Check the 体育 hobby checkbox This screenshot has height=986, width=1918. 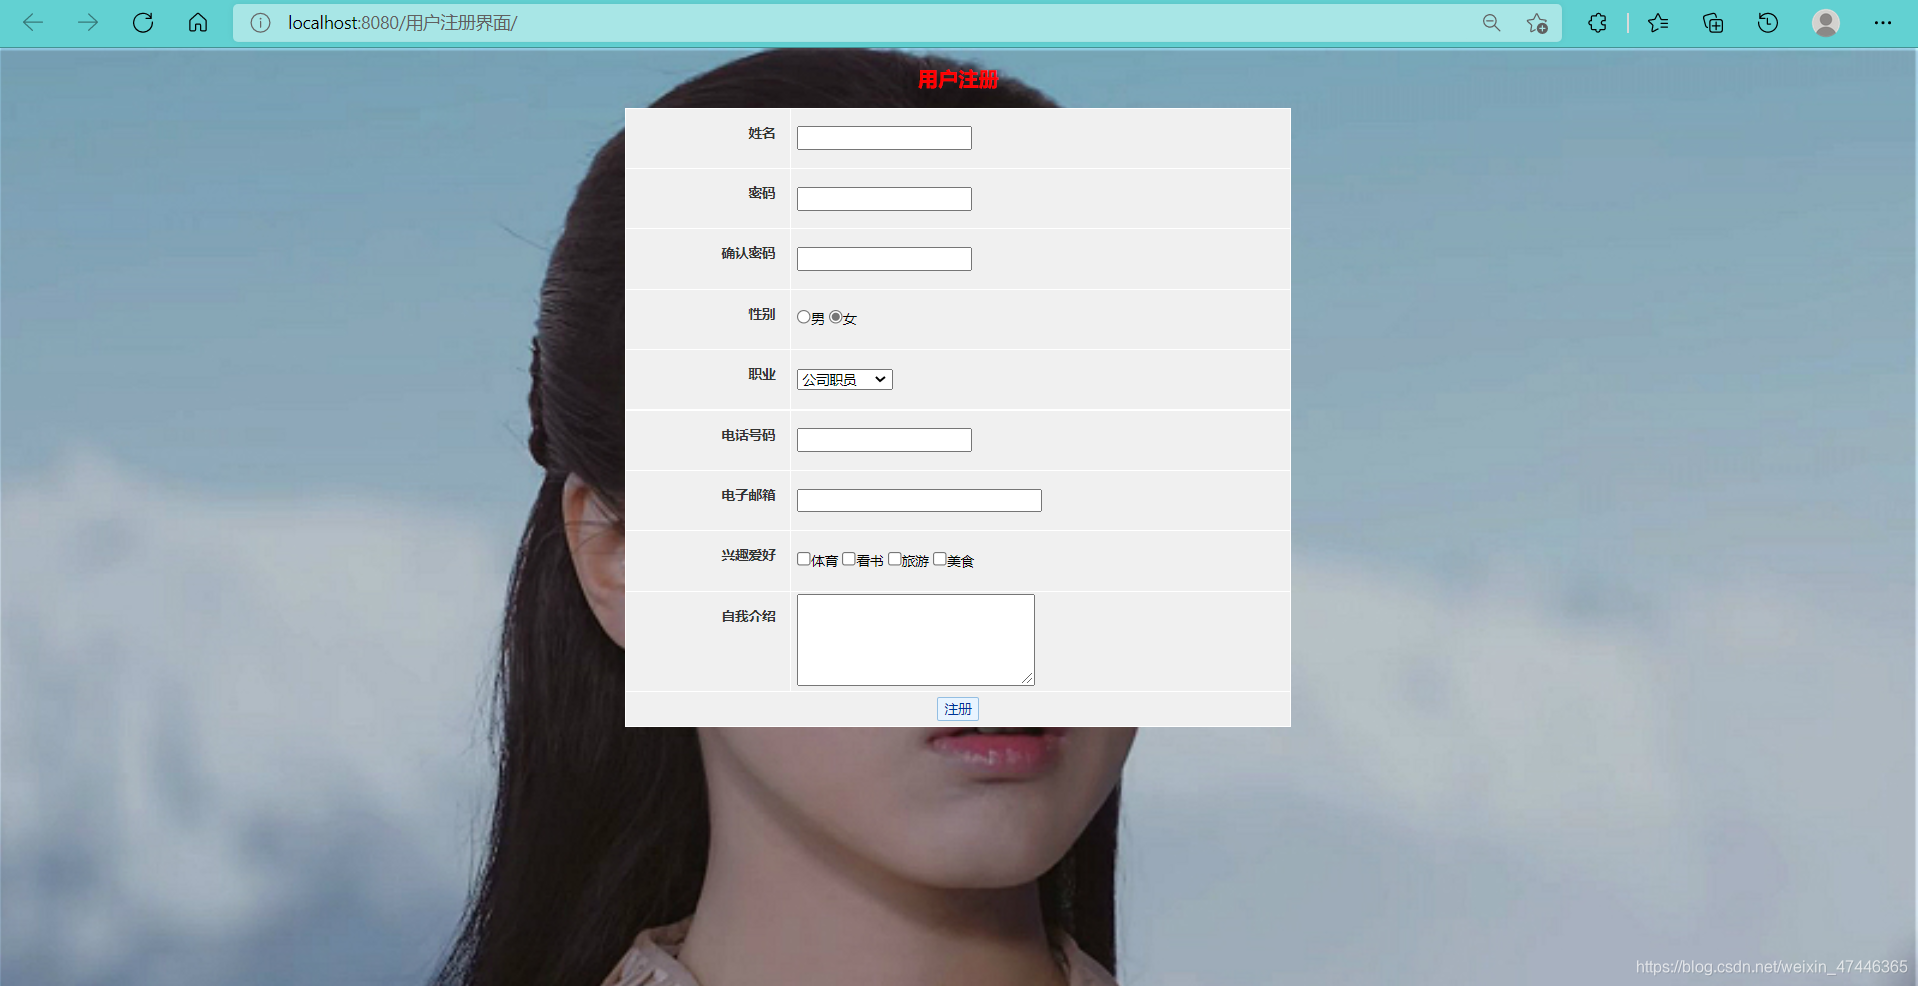point(804,559)
